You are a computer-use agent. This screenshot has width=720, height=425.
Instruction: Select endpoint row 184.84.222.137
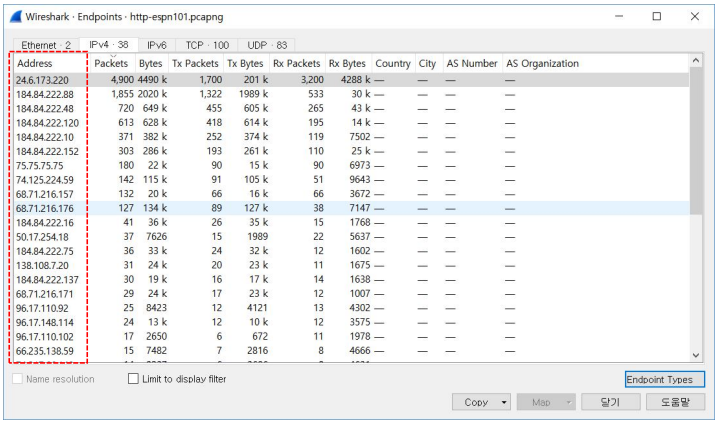pos(351,279)
